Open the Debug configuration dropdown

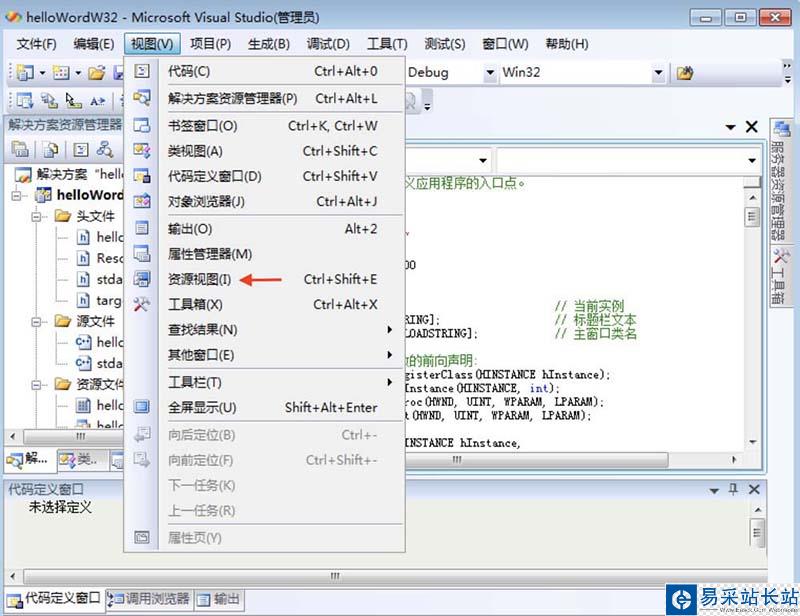pyautogui.click(x=489, y=73)
